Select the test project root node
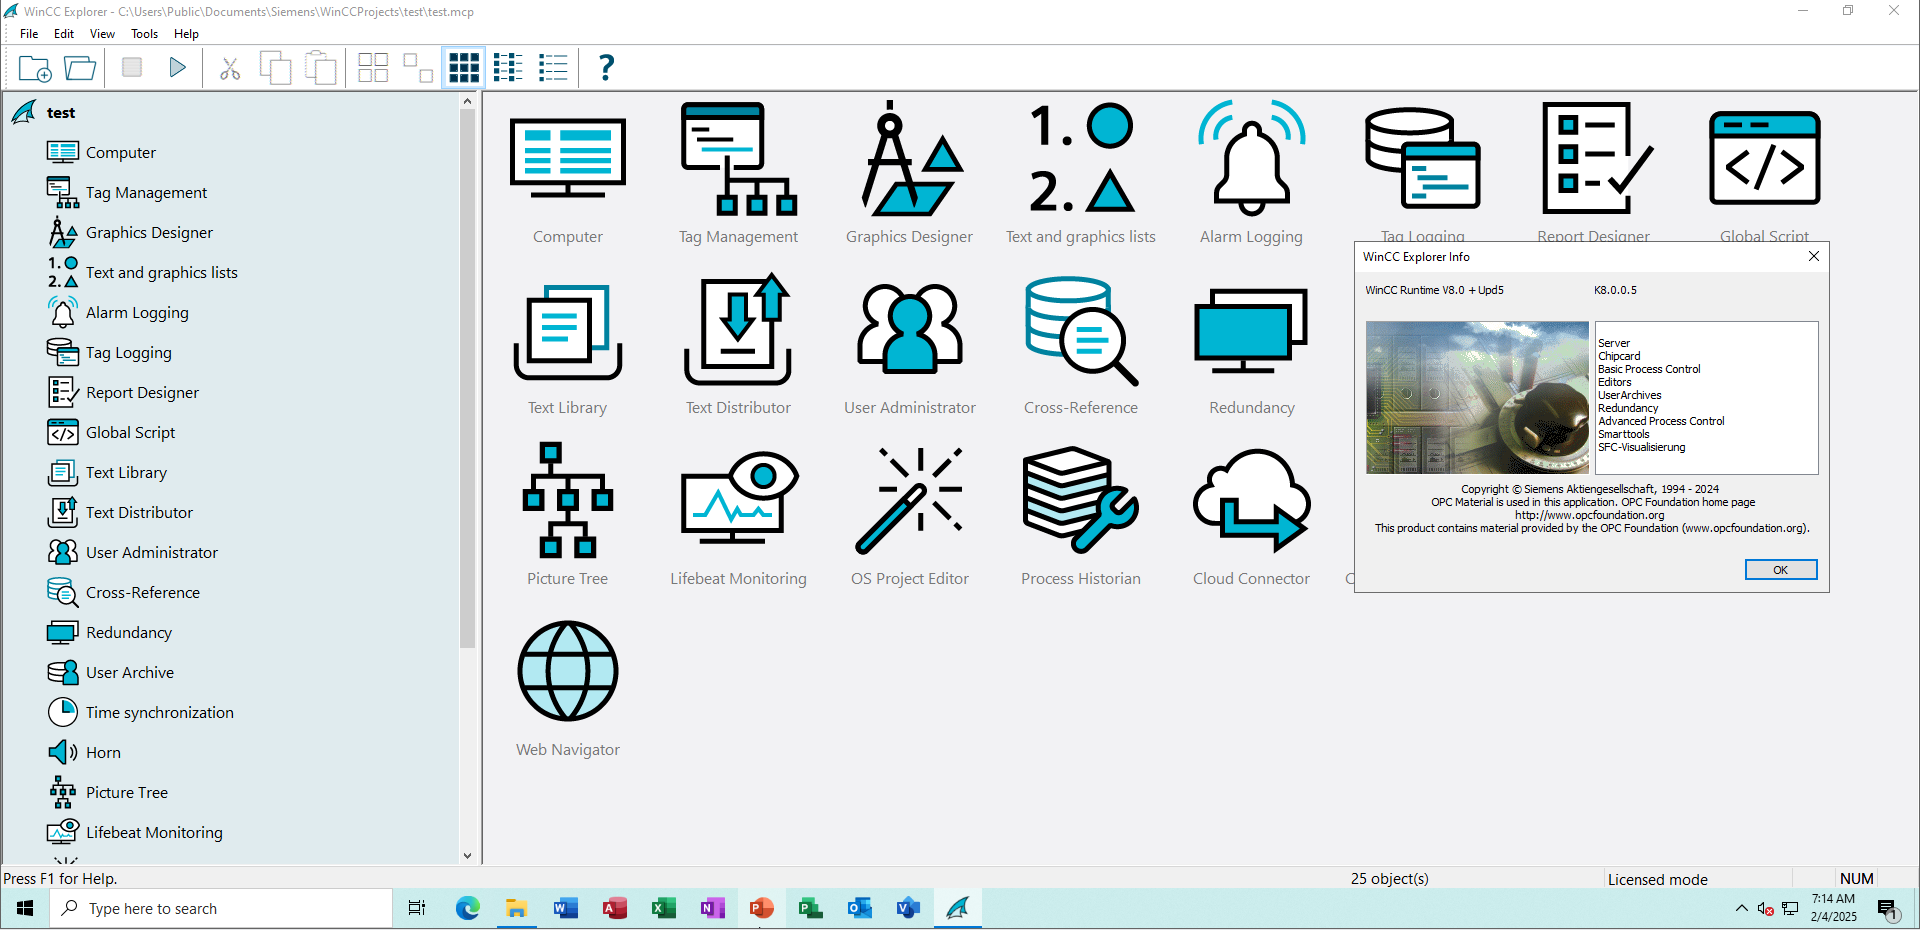Viewport: 1920px width, 930px height. click(x=60, y=113)
